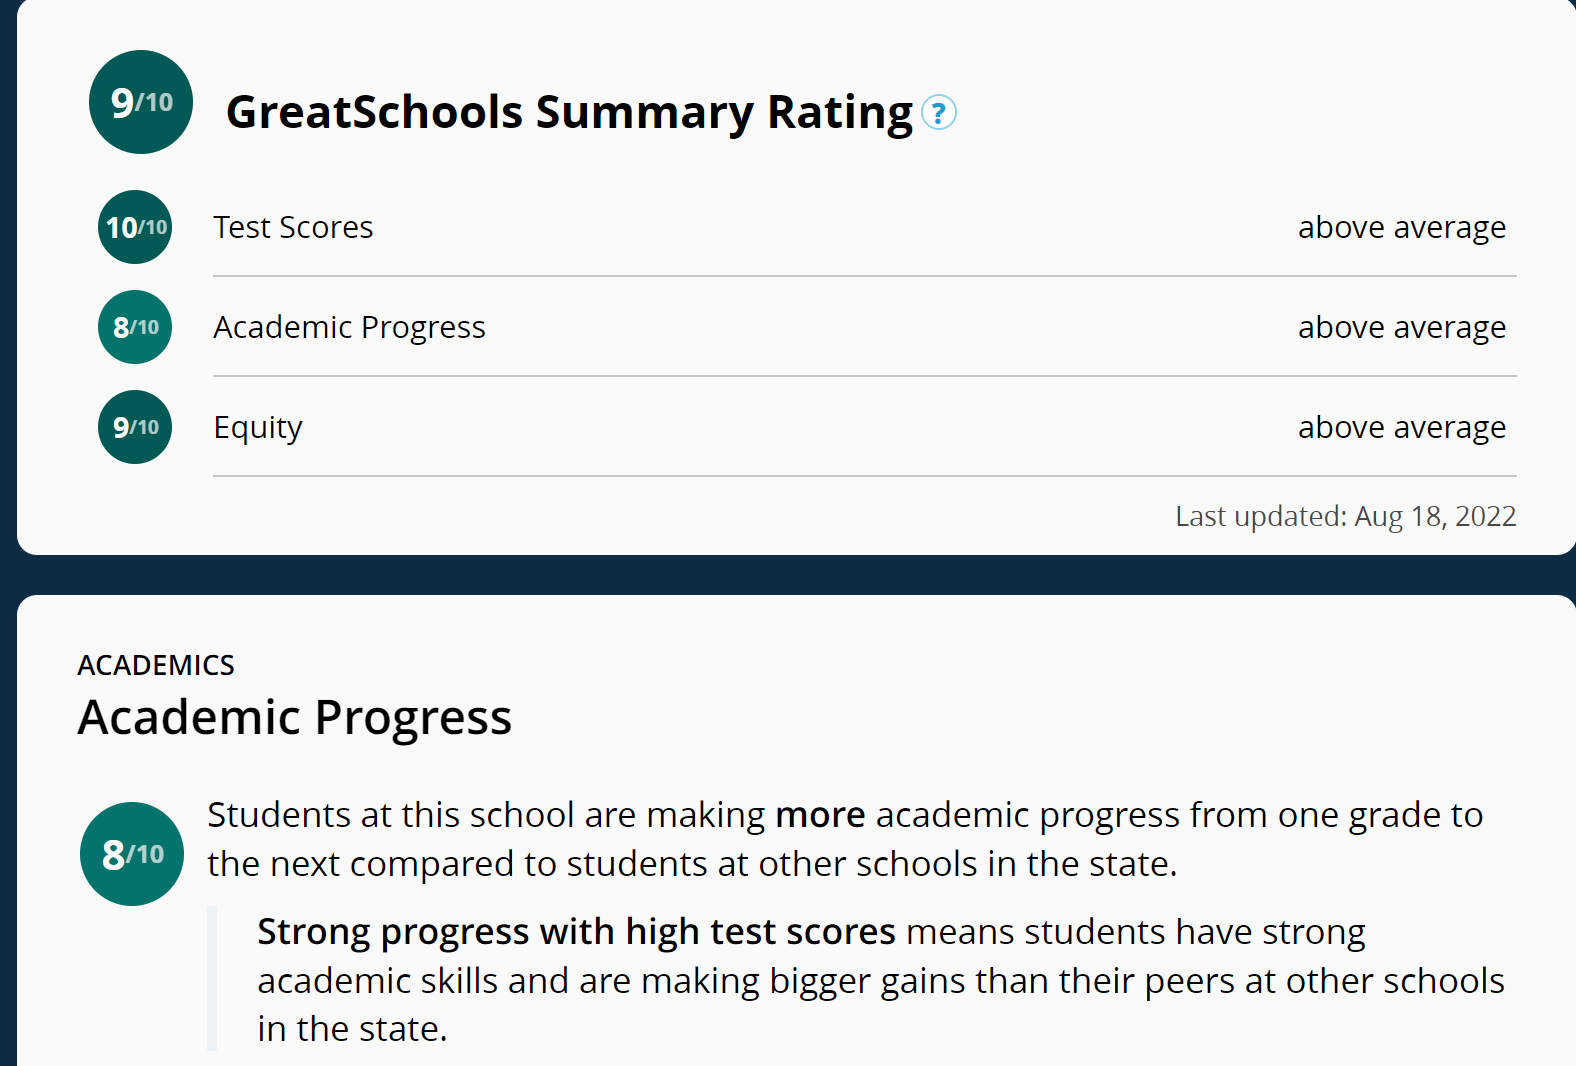Open the Equity row link
This screenshot has height=1066, width=1576.
[258, 428]
